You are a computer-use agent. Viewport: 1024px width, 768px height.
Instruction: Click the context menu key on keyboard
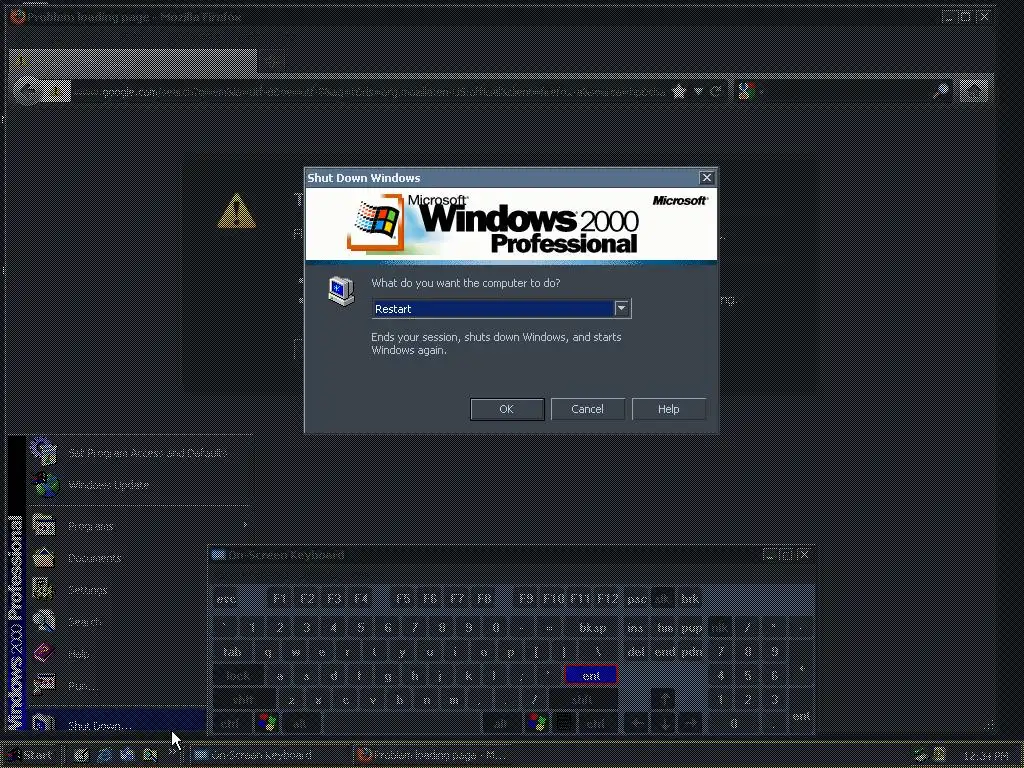tap(564, 723)
